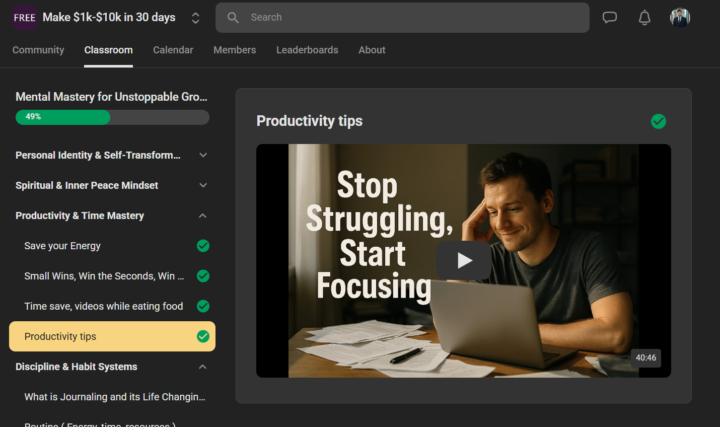This screenshot has height=427, width=720.
Task: Select the highlighted Productivity tips lesson
Action: (x=112, y=337)
